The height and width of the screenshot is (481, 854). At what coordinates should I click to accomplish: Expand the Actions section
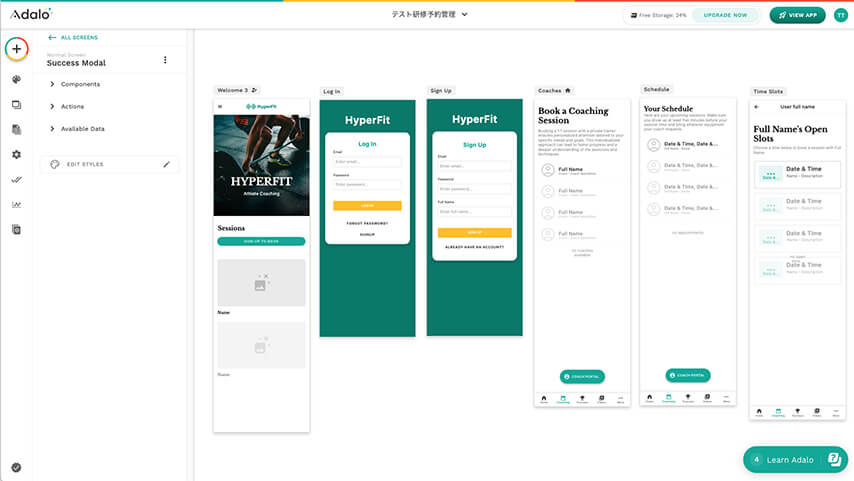[72, 106]
